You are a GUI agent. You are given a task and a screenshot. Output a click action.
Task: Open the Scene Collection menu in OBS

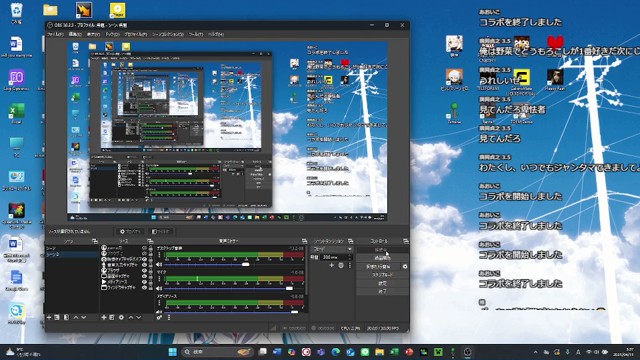(168, 34)
